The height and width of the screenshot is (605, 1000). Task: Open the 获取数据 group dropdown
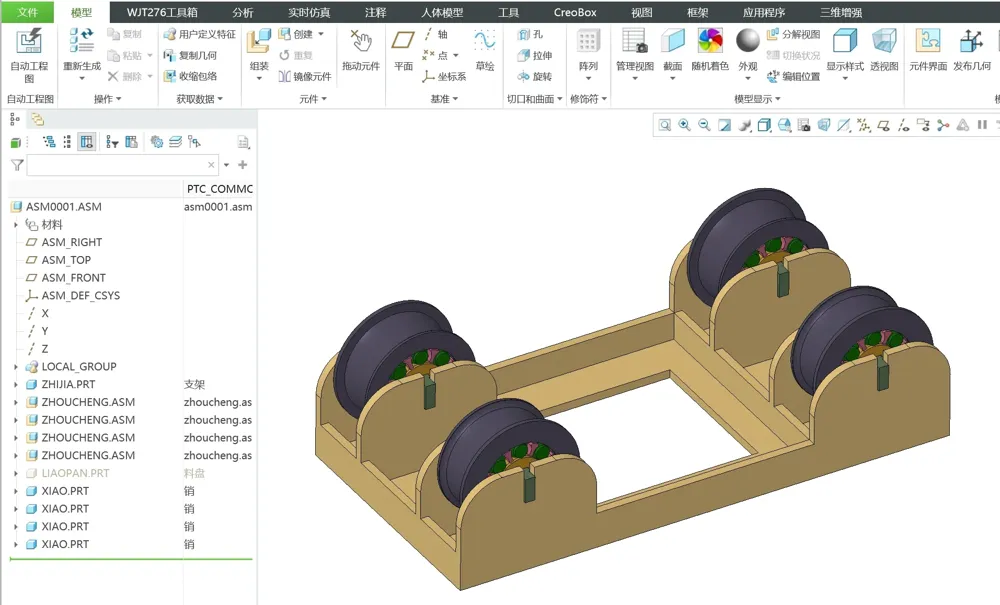(x=200, y=99)
